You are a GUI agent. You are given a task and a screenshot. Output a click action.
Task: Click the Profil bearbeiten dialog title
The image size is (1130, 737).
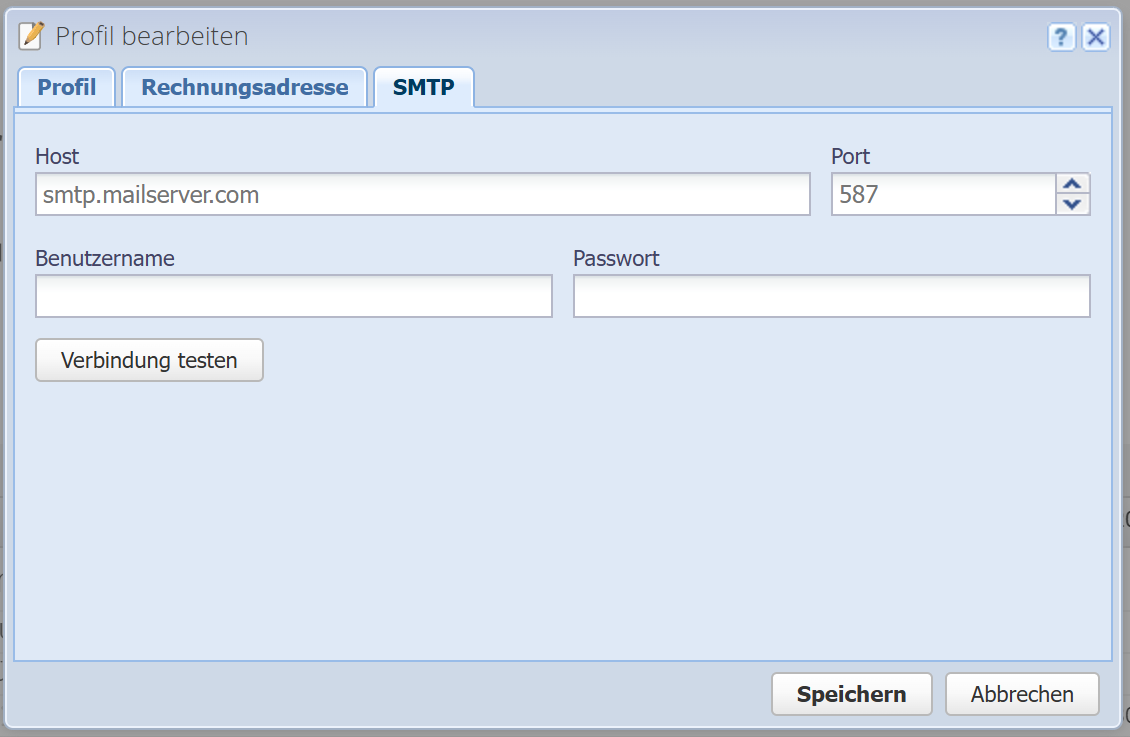click(x=152, y=37)
